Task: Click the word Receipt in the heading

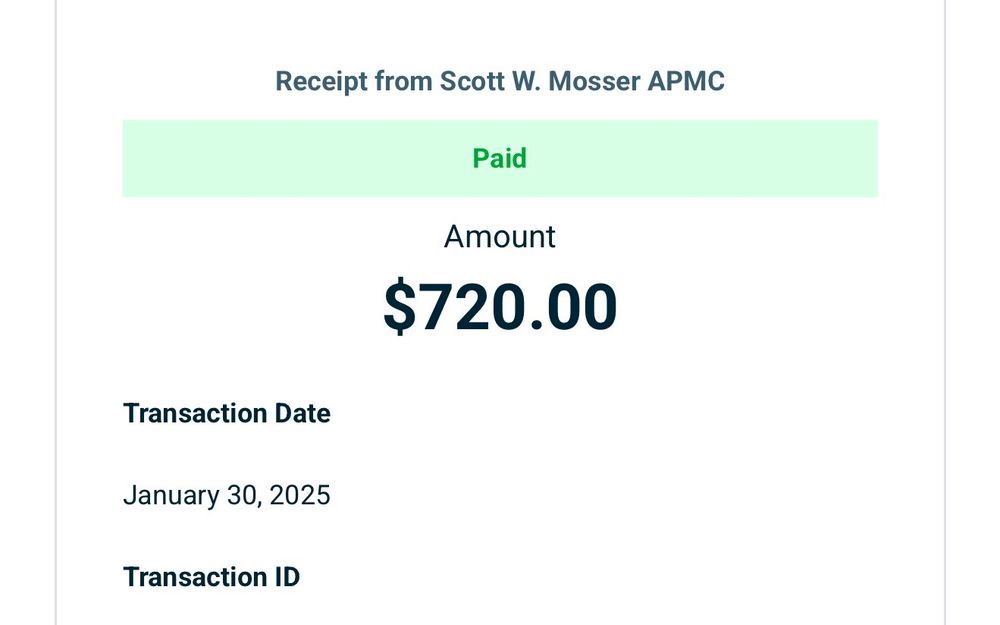Action: pyautogui.click(x=321, y=82)
